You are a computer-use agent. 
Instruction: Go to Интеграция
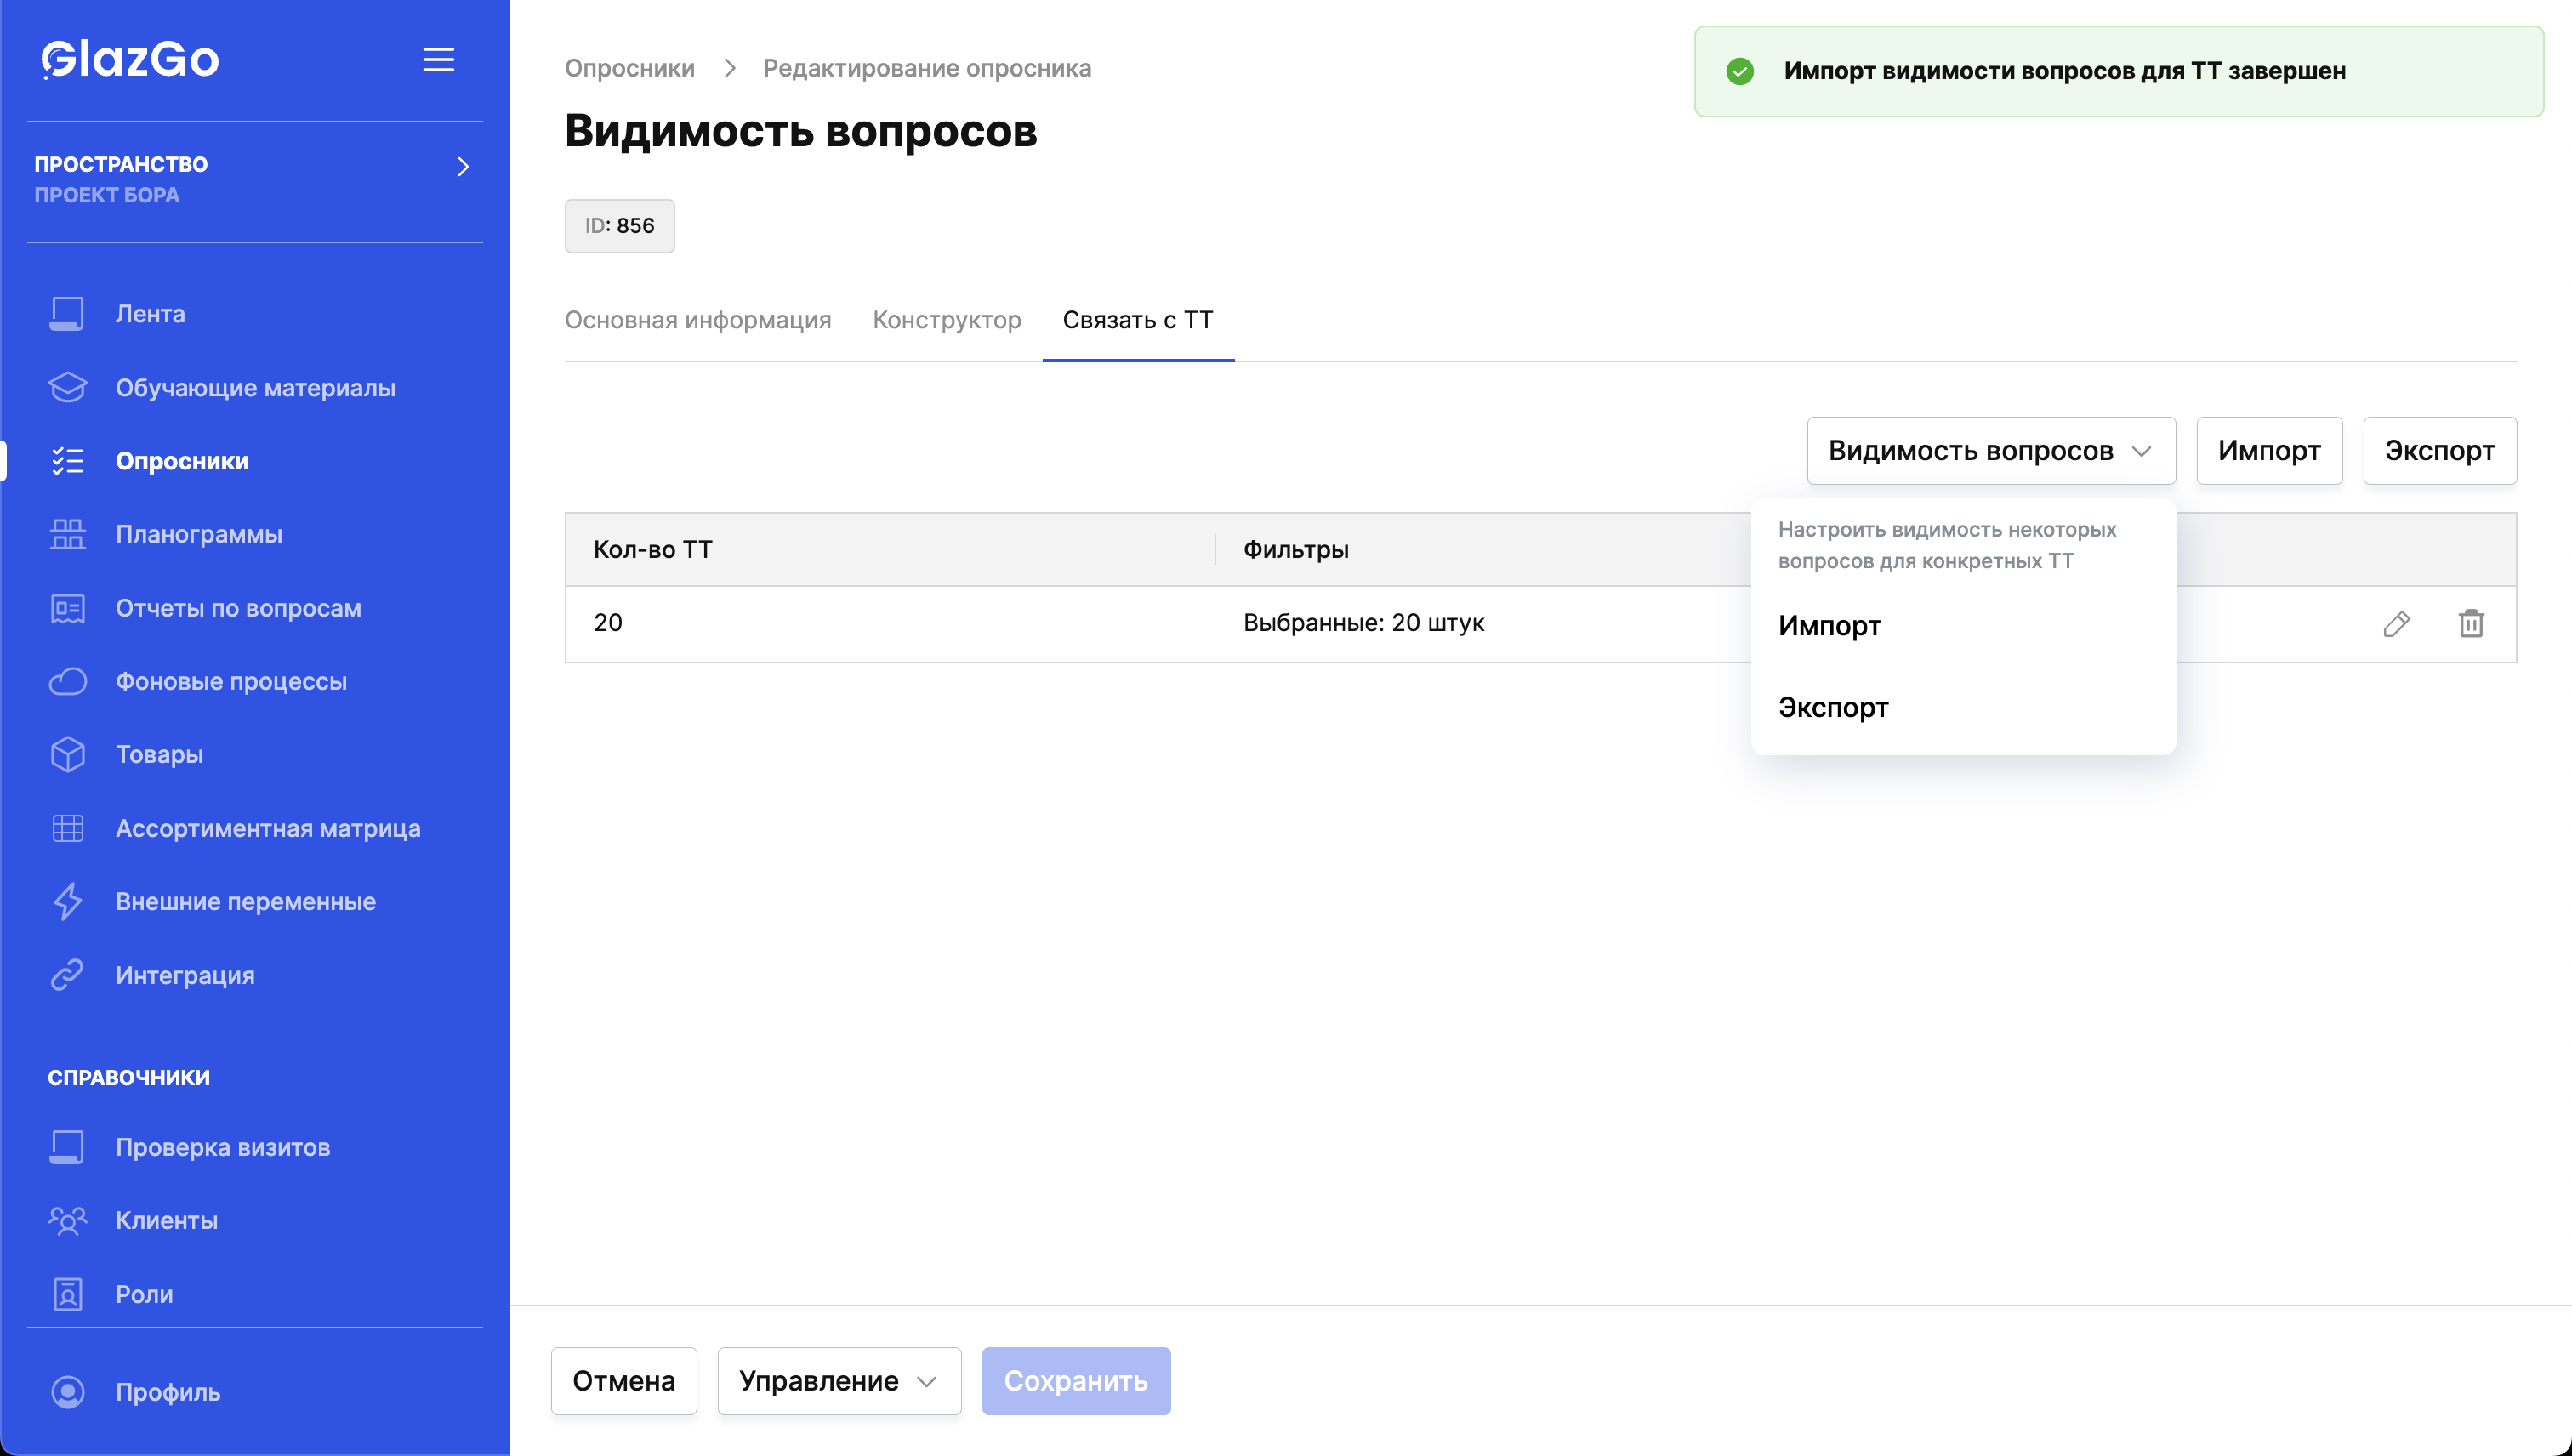coord(185,975)
